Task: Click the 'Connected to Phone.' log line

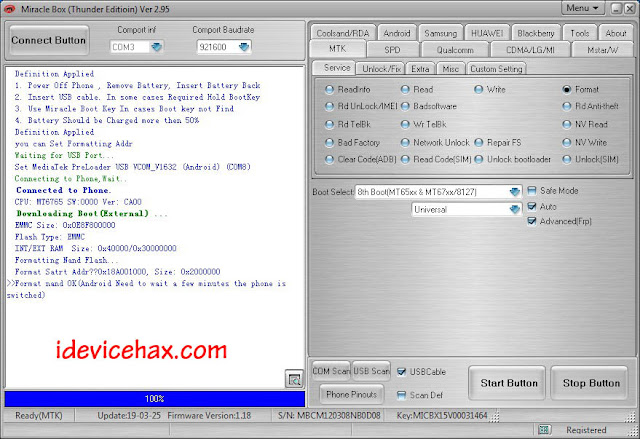Action: 64,190
